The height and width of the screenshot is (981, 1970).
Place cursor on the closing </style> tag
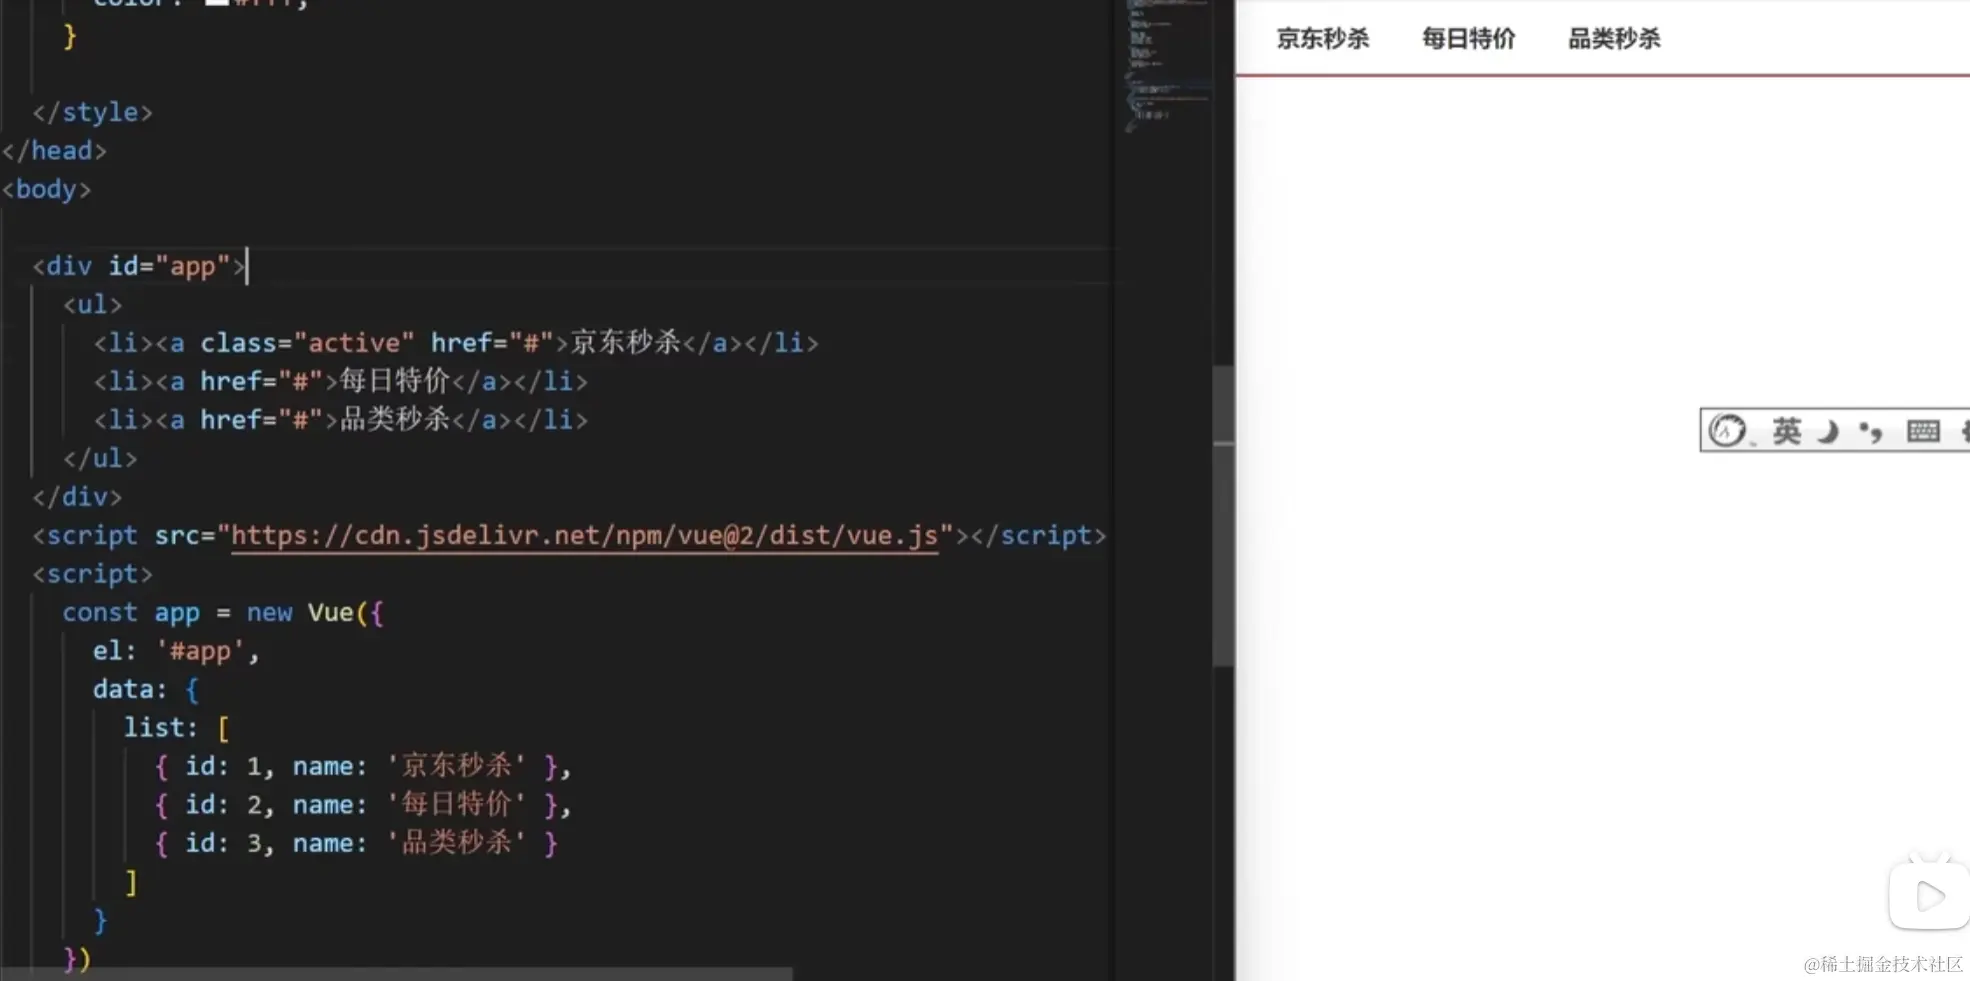92,112
